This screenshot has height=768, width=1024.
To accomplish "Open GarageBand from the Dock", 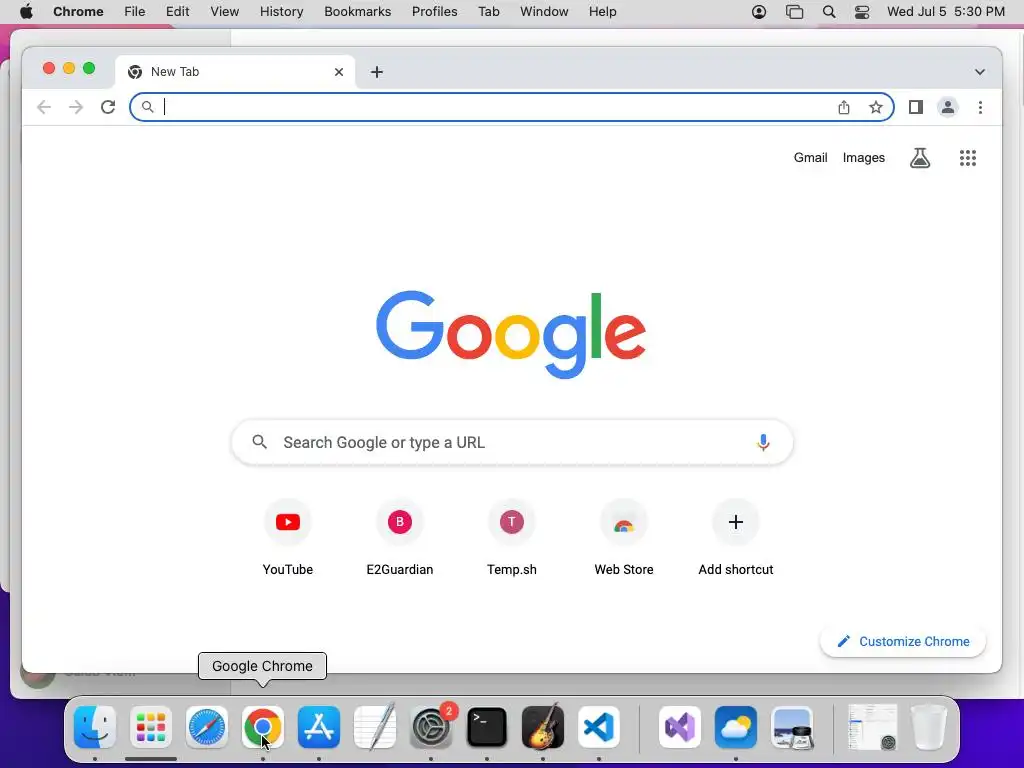I will tap(543, 727).
